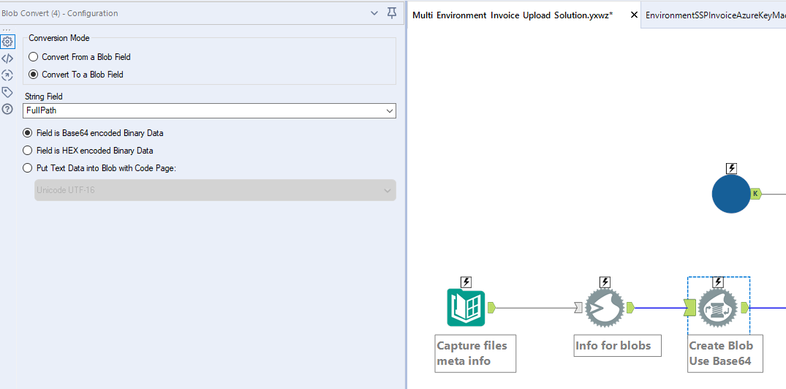Close the Multi Environment Invoice Upload tab

point(634,15)
